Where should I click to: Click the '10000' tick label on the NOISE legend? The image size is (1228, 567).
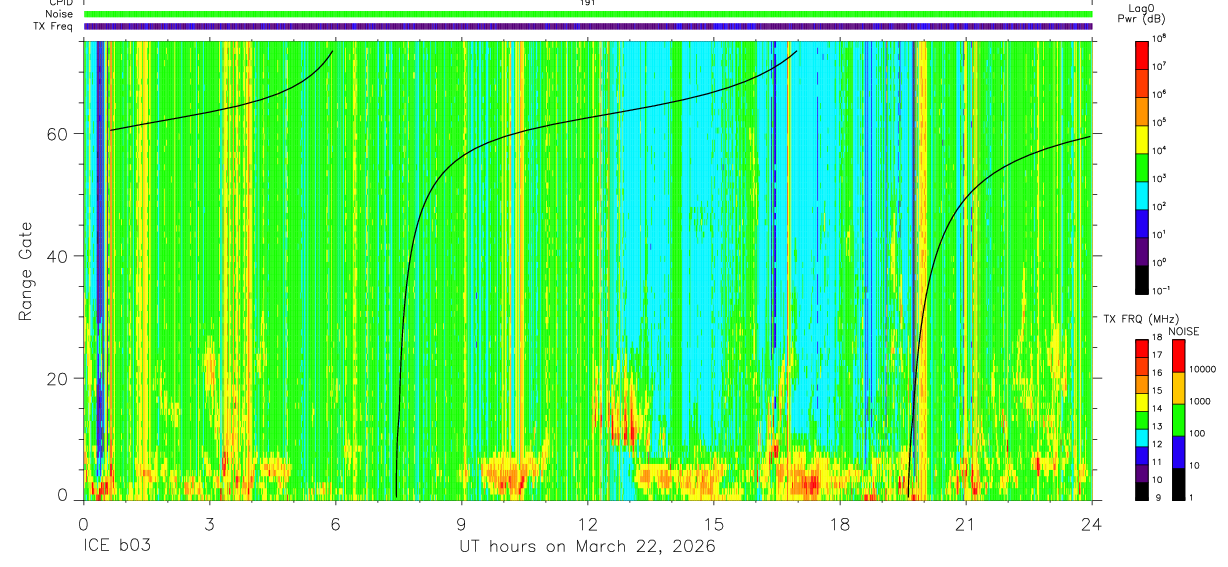tap(1202, 369)
